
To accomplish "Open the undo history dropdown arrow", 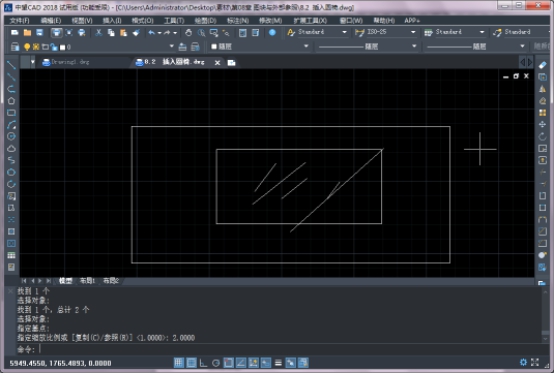I will (159, 33).
